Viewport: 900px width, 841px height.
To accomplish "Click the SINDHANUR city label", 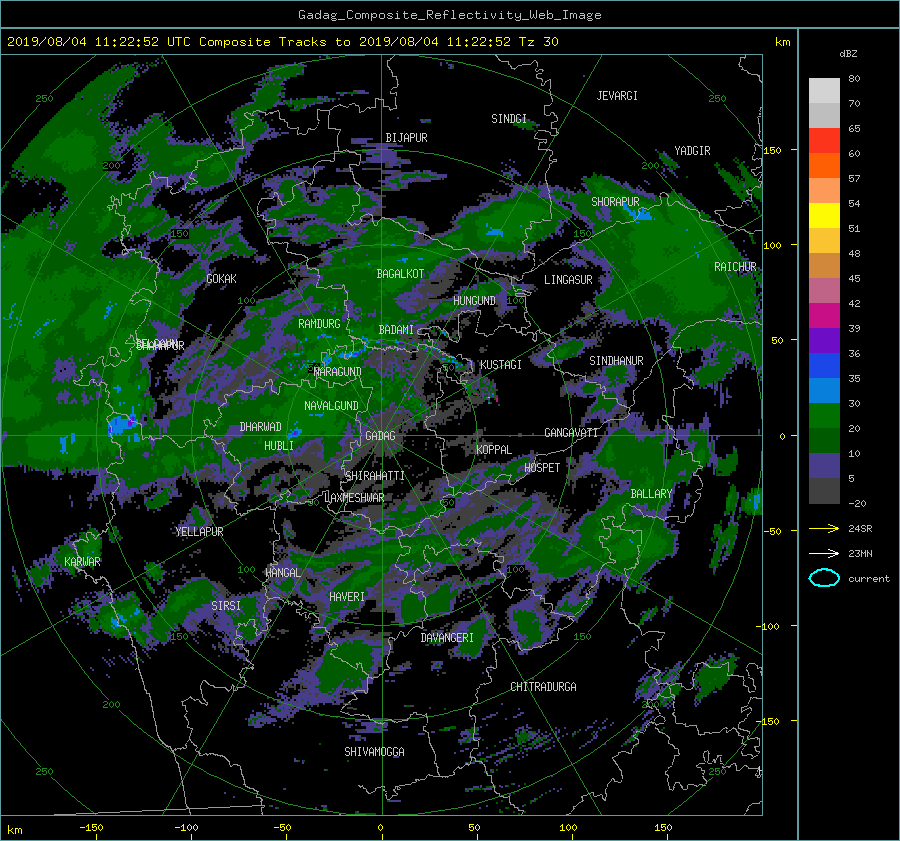I will (x=616, y=361).
